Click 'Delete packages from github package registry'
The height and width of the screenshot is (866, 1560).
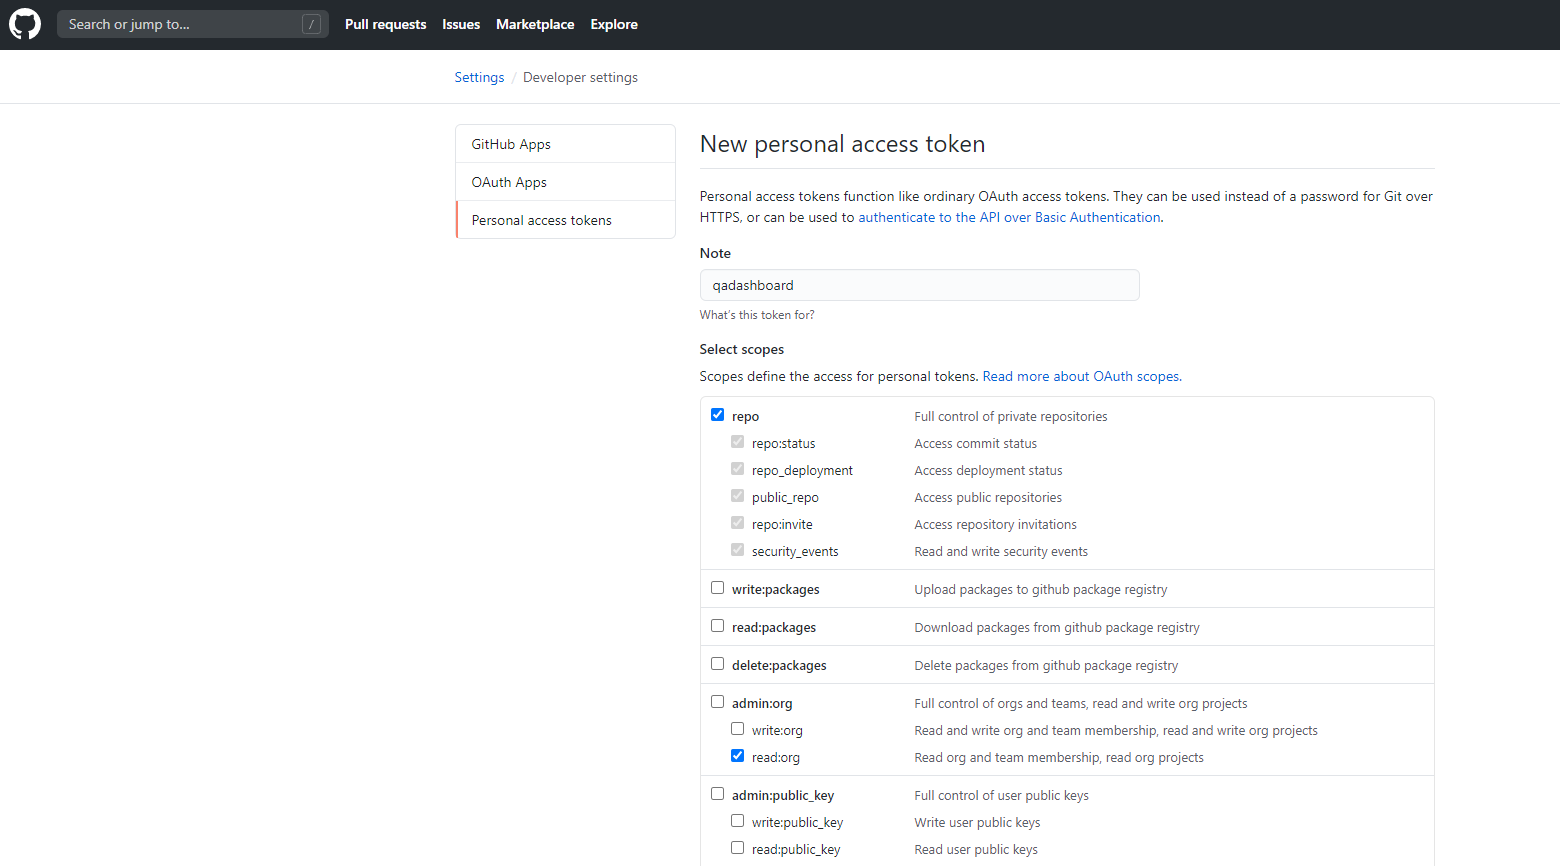(1046, 665)
